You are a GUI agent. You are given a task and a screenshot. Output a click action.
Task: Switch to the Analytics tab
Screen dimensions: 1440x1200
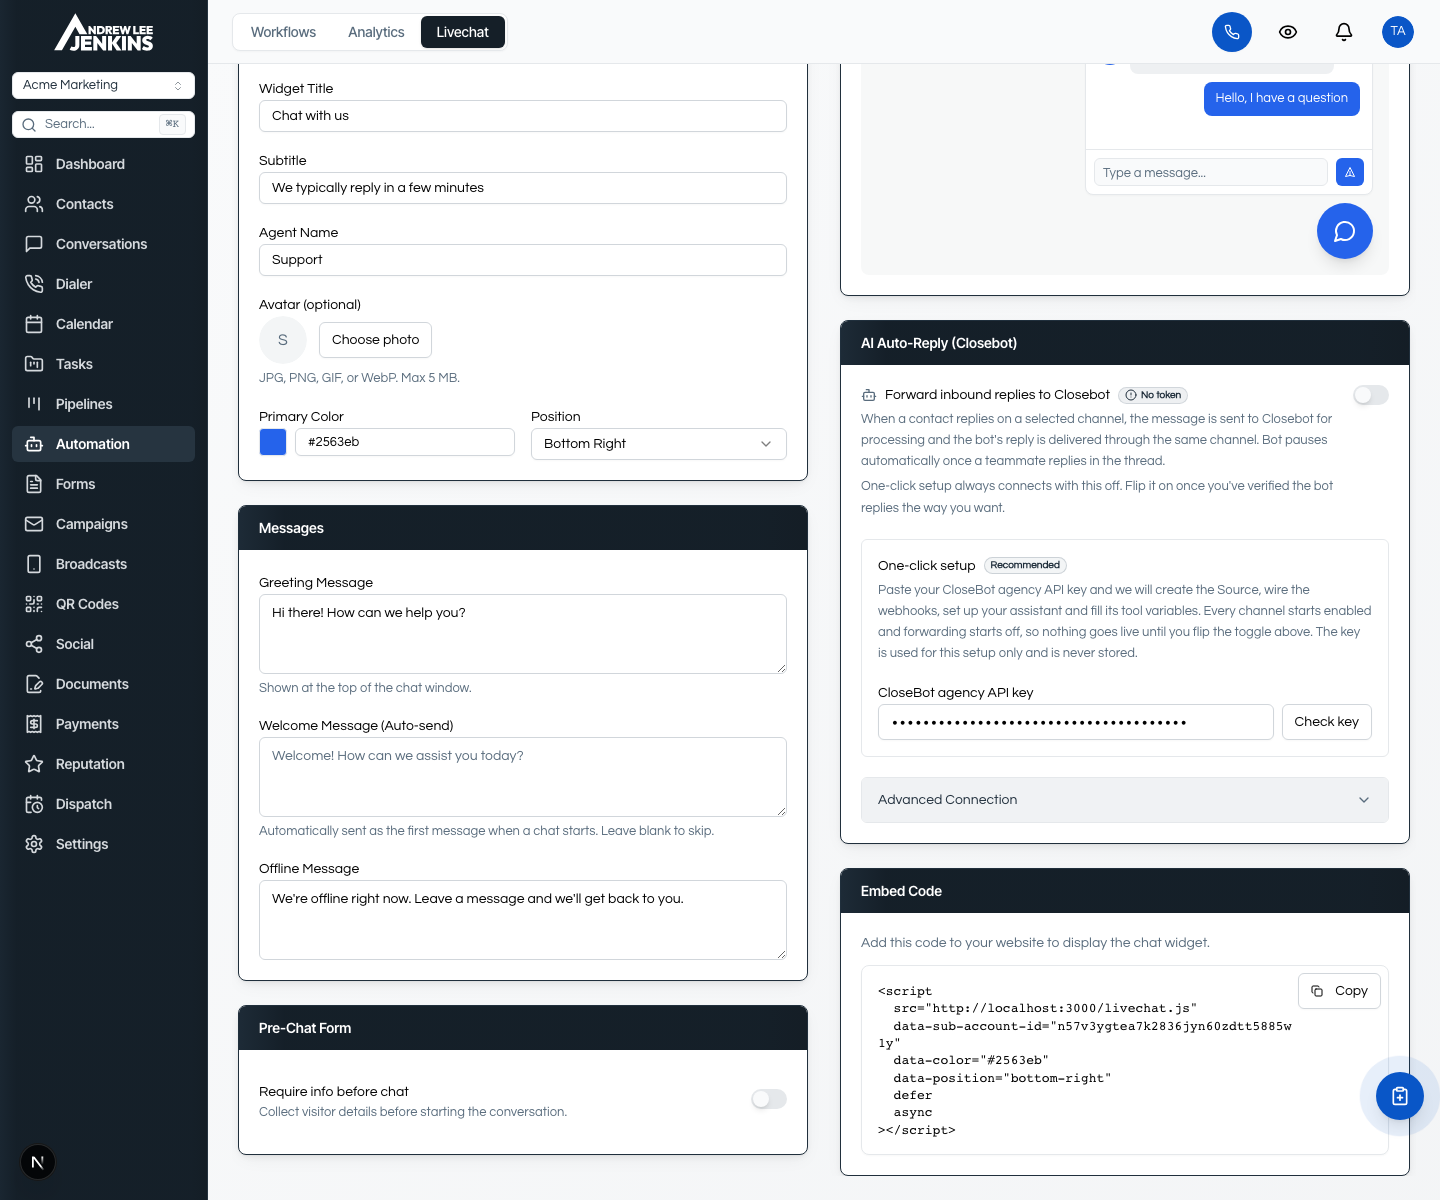[x=376, y=32]
